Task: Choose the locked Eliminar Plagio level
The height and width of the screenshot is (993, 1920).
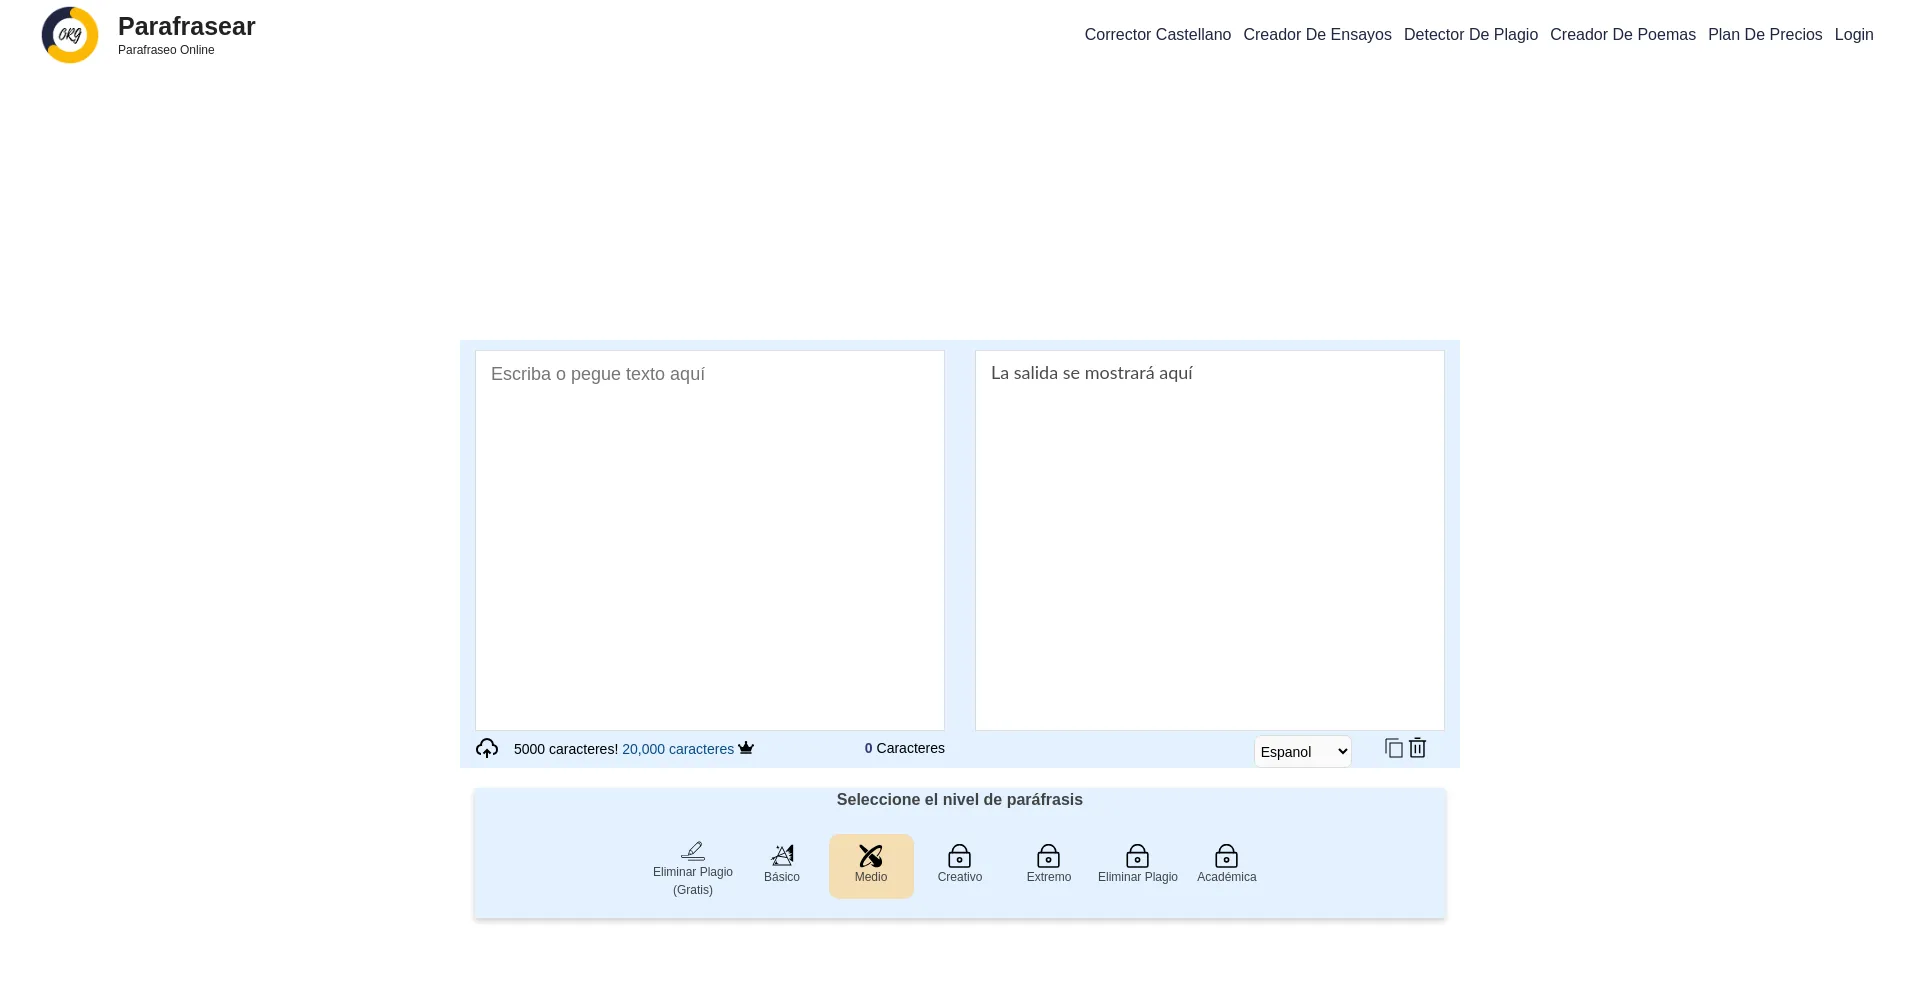Action: coord(1138,866)
